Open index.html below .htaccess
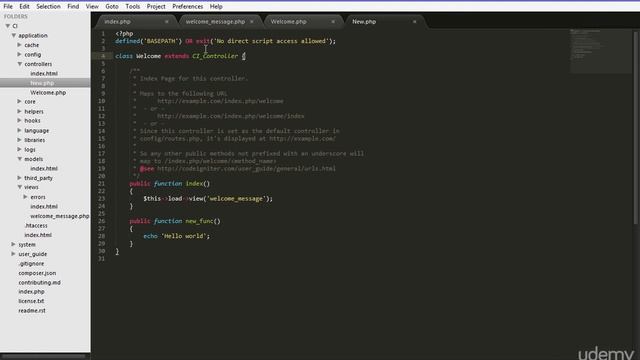 coord(38,235)
